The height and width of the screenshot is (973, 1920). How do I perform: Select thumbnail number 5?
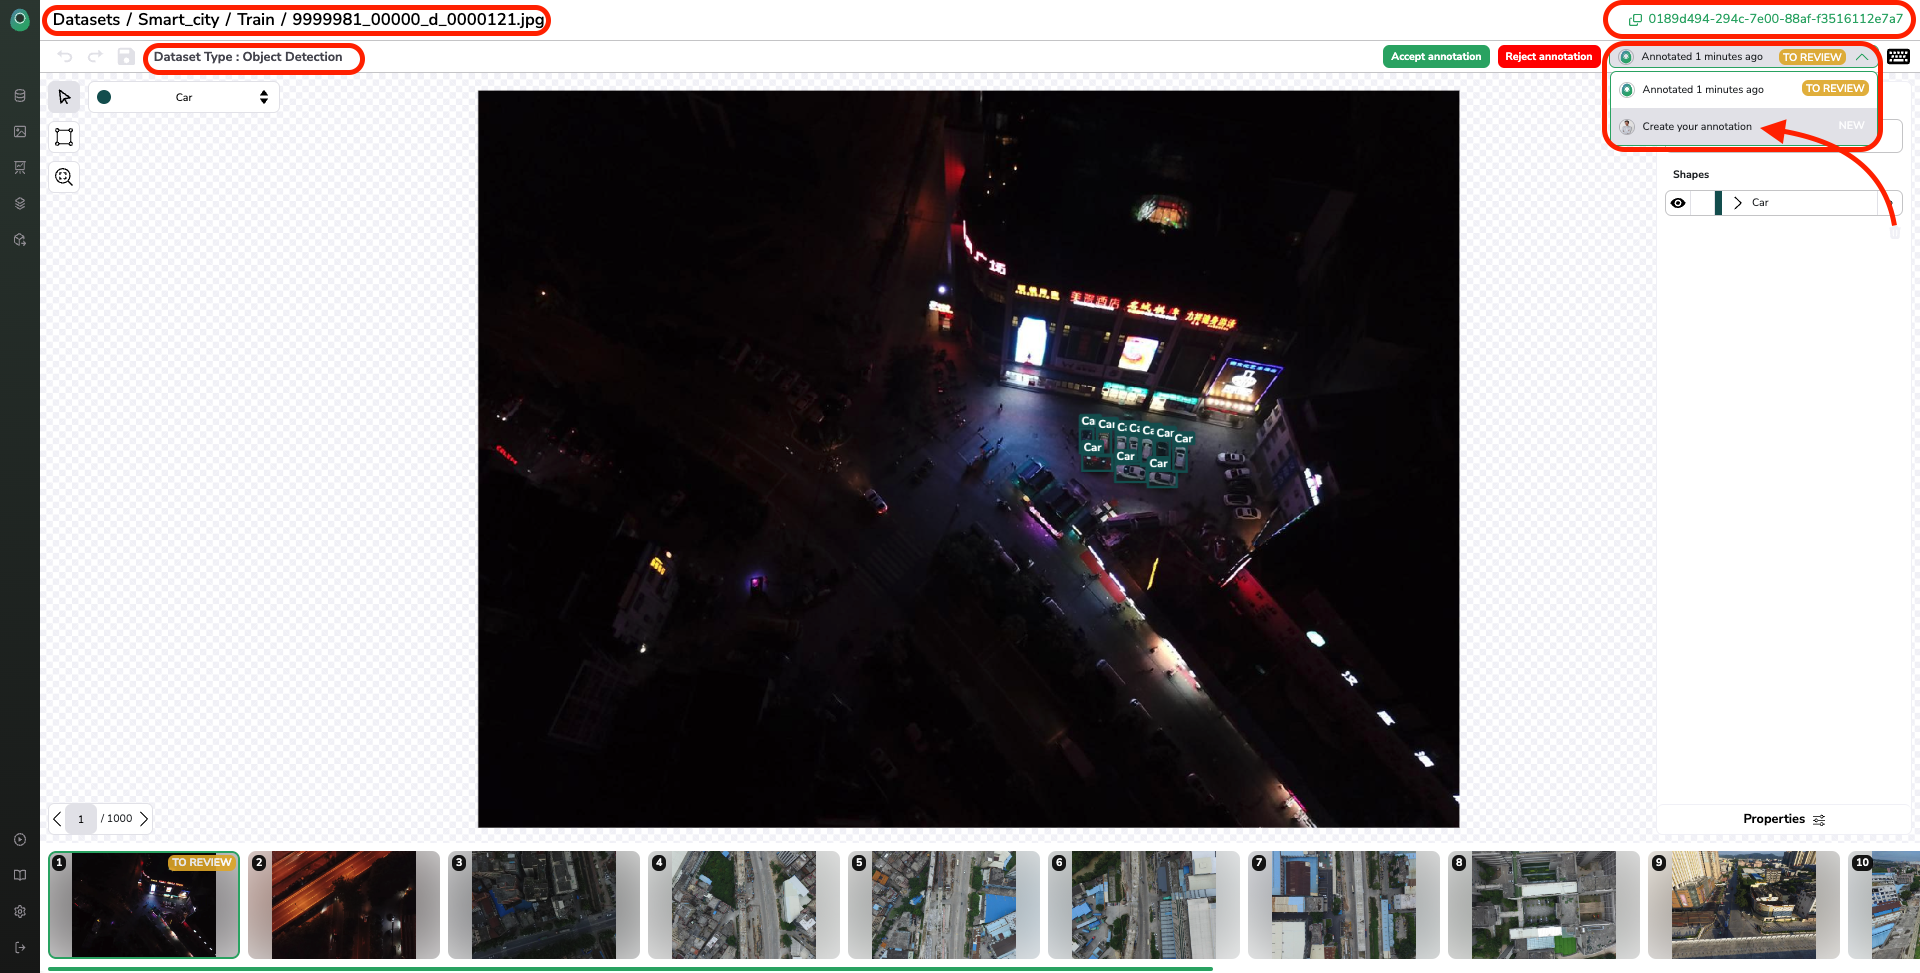pos(944,905)
